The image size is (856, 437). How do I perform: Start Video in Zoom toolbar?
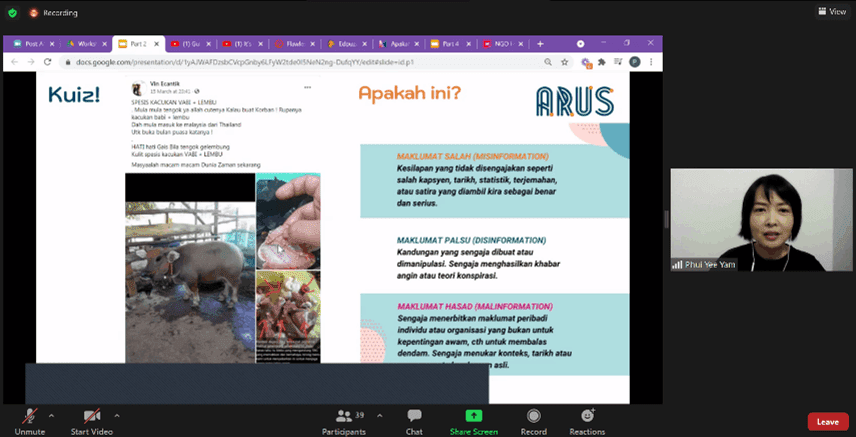coord(92,422)
